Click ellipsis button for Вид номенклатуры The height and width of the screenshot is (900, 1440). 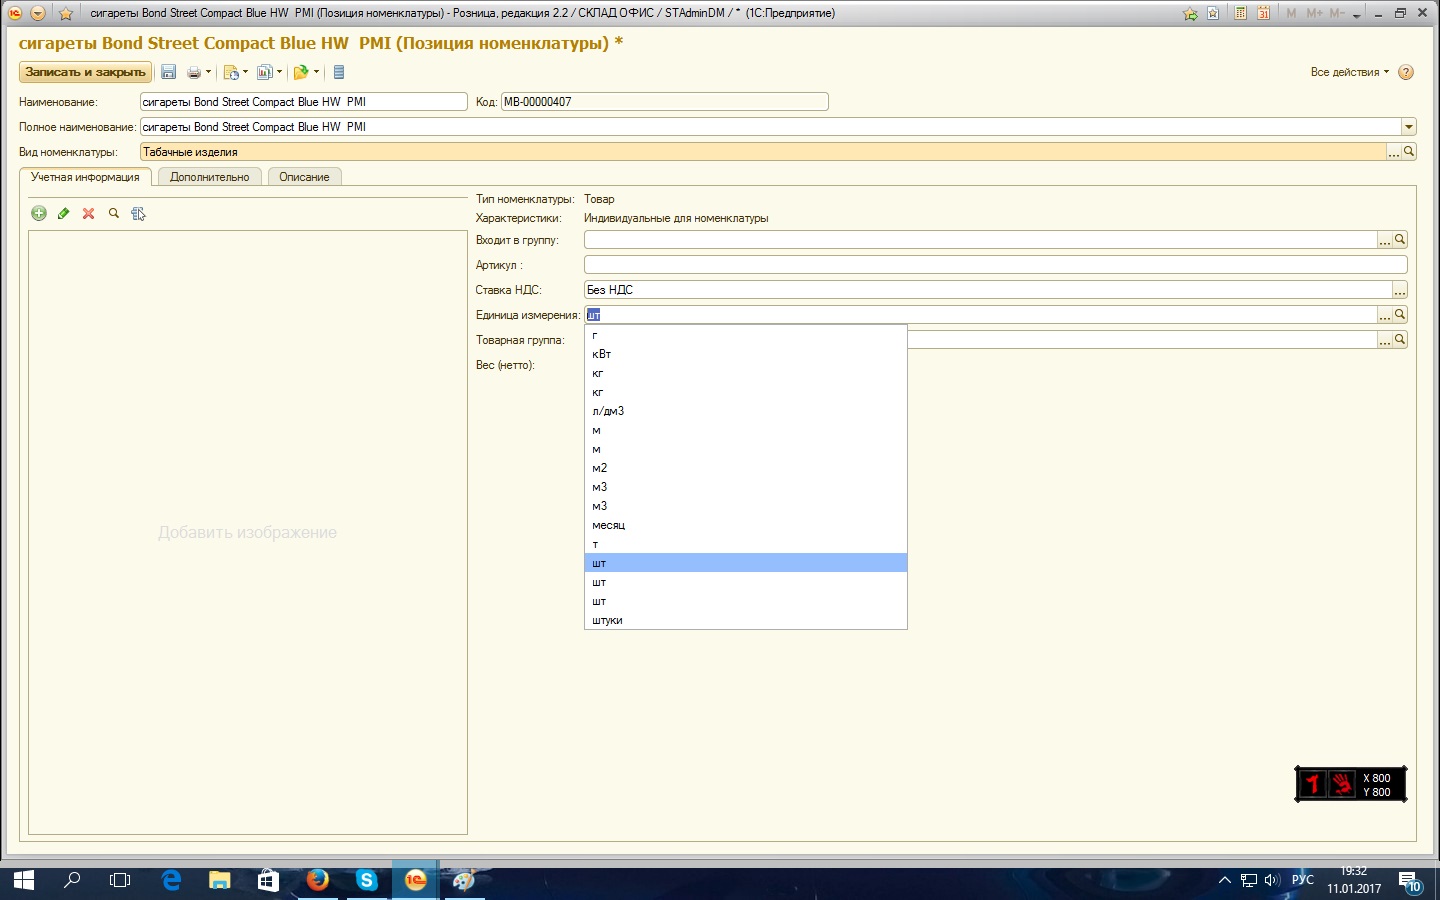point(1393,152)
